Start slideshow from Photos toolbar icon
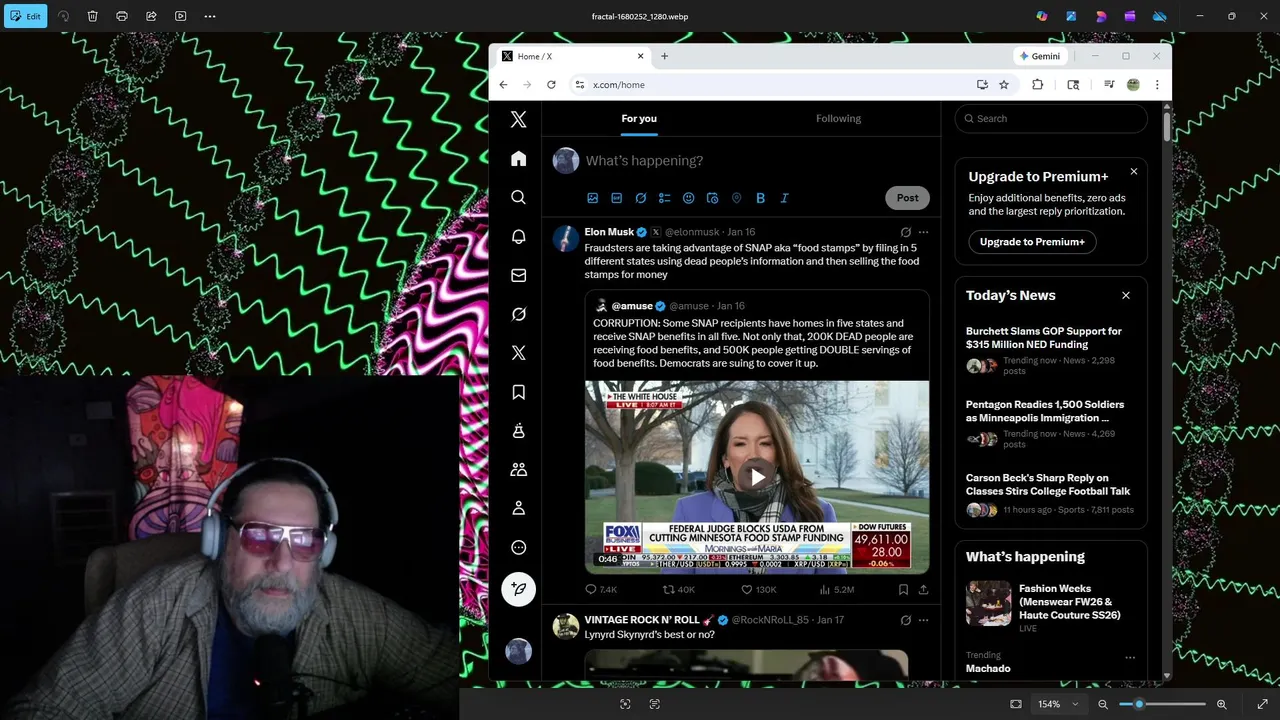This screenshot has width=1280, height=720. coord(180,16)
